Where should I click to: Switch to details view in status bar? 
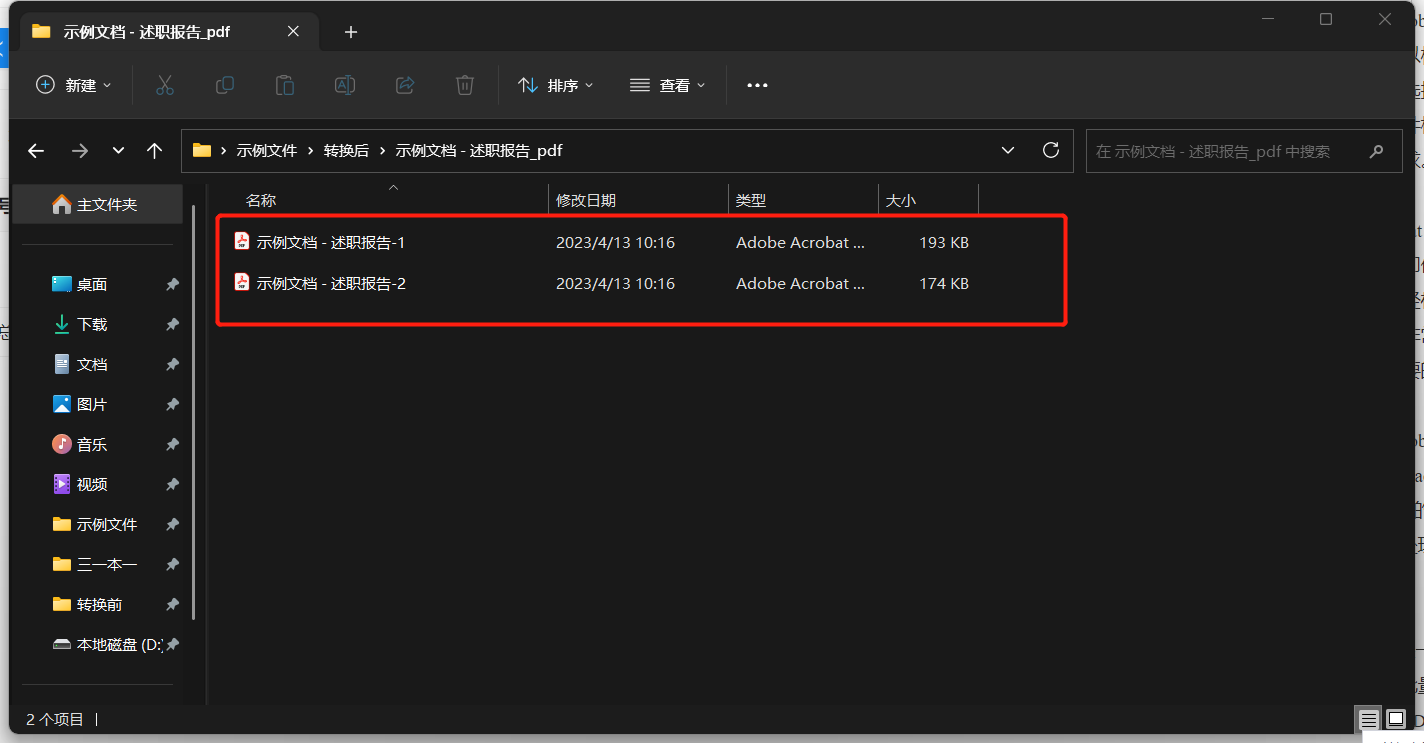tap(1368, 719)
